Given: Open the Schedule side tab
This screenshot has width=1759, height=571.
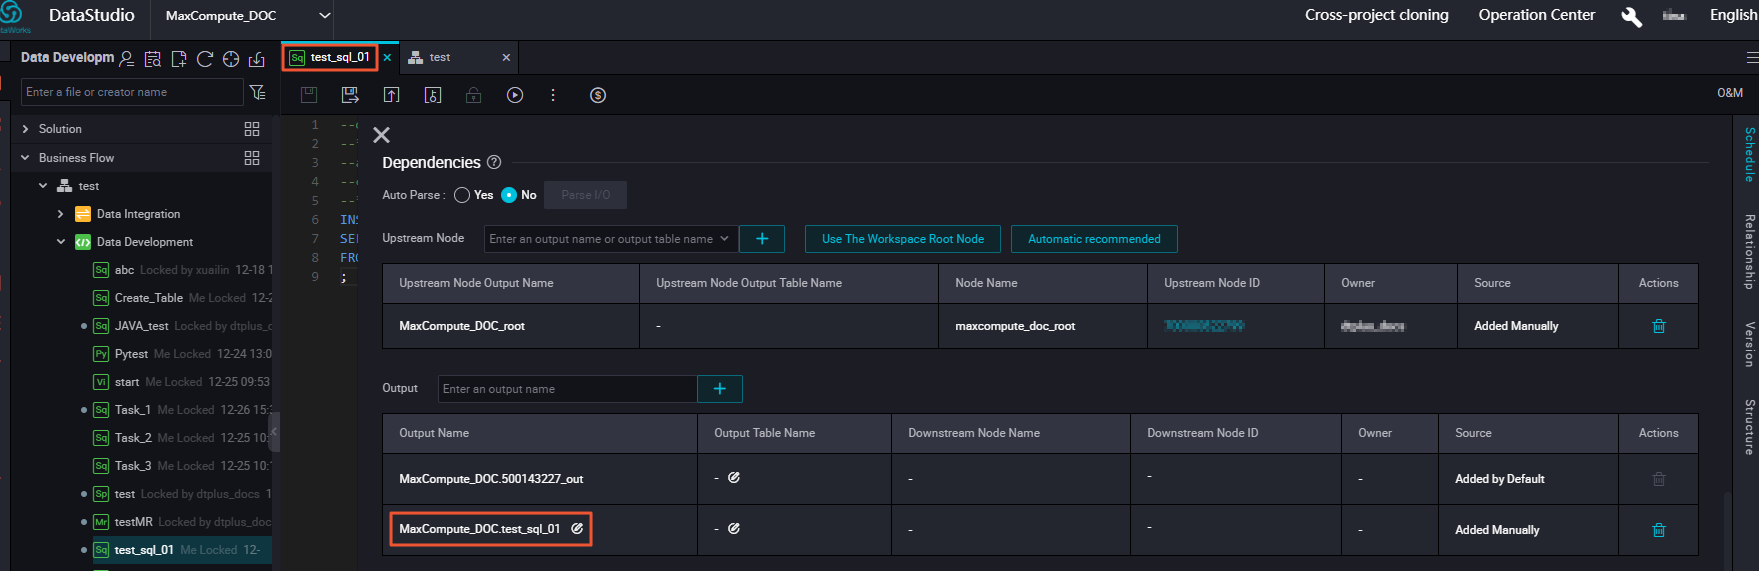Looking at the screenshot, I should [1749, 154].
